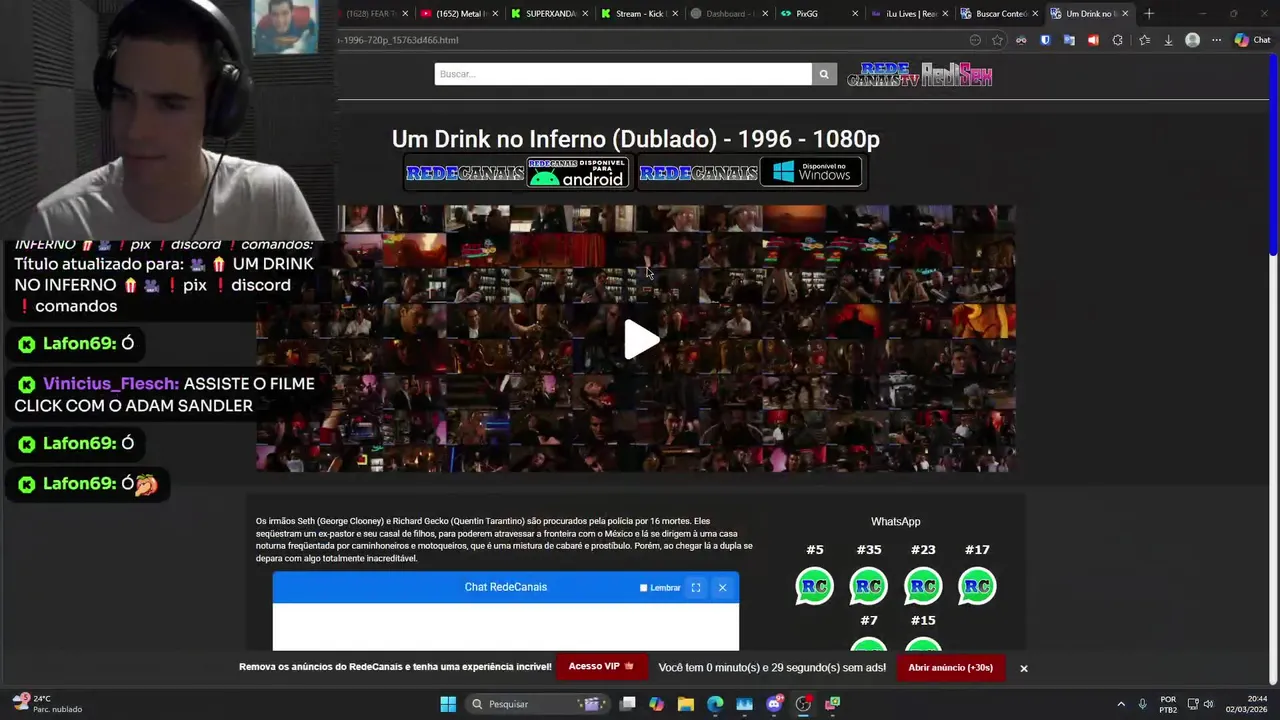The image size is (1280, 720).
Task: Close the Chat RedeCanais panel
Action: tap(722, 588)
